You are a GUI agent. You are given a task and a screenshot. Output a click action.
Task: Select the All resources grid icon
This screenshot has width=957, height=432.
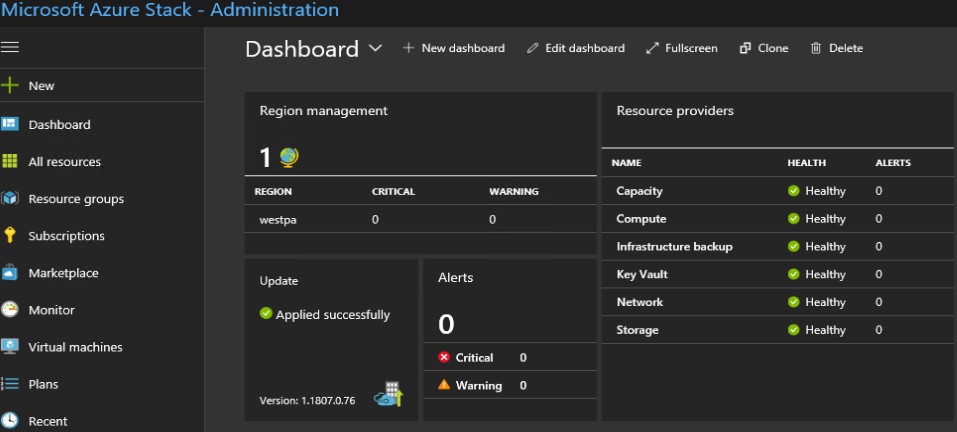11,162
